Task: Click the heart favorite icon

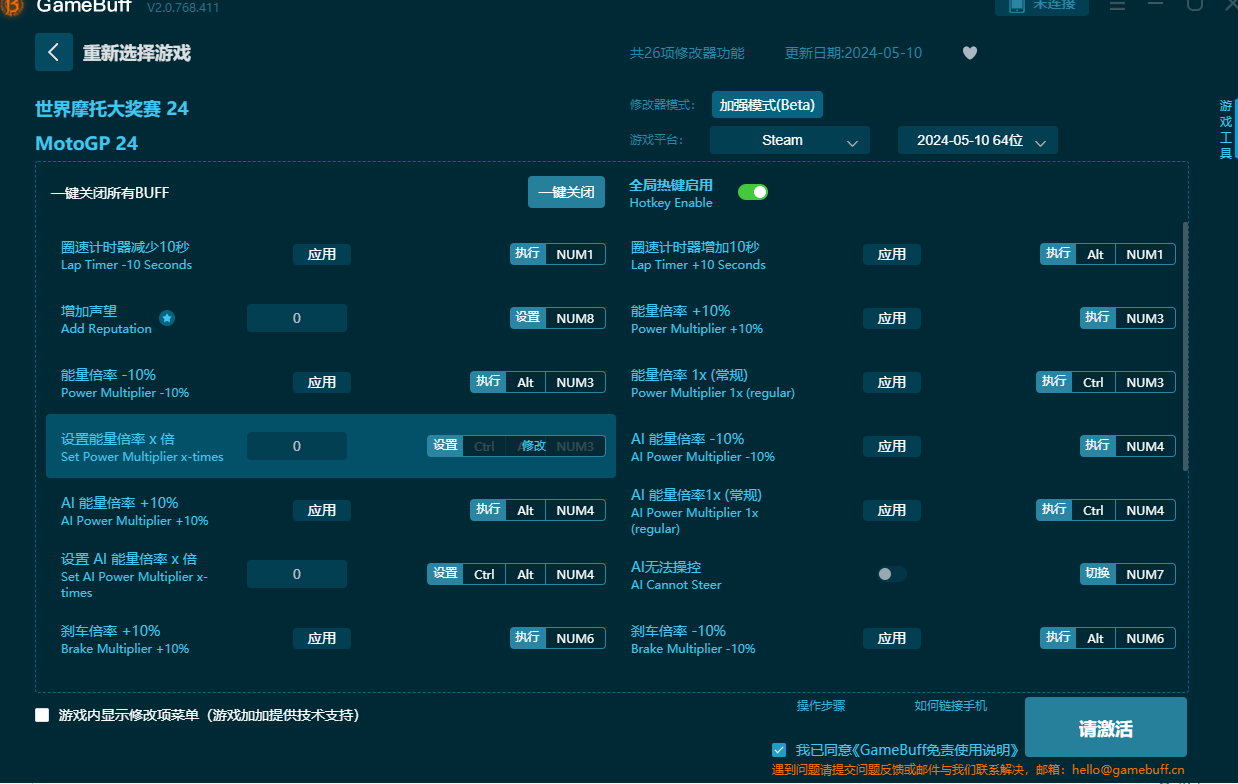Action: pyautogui.click(x=970, y=53)
